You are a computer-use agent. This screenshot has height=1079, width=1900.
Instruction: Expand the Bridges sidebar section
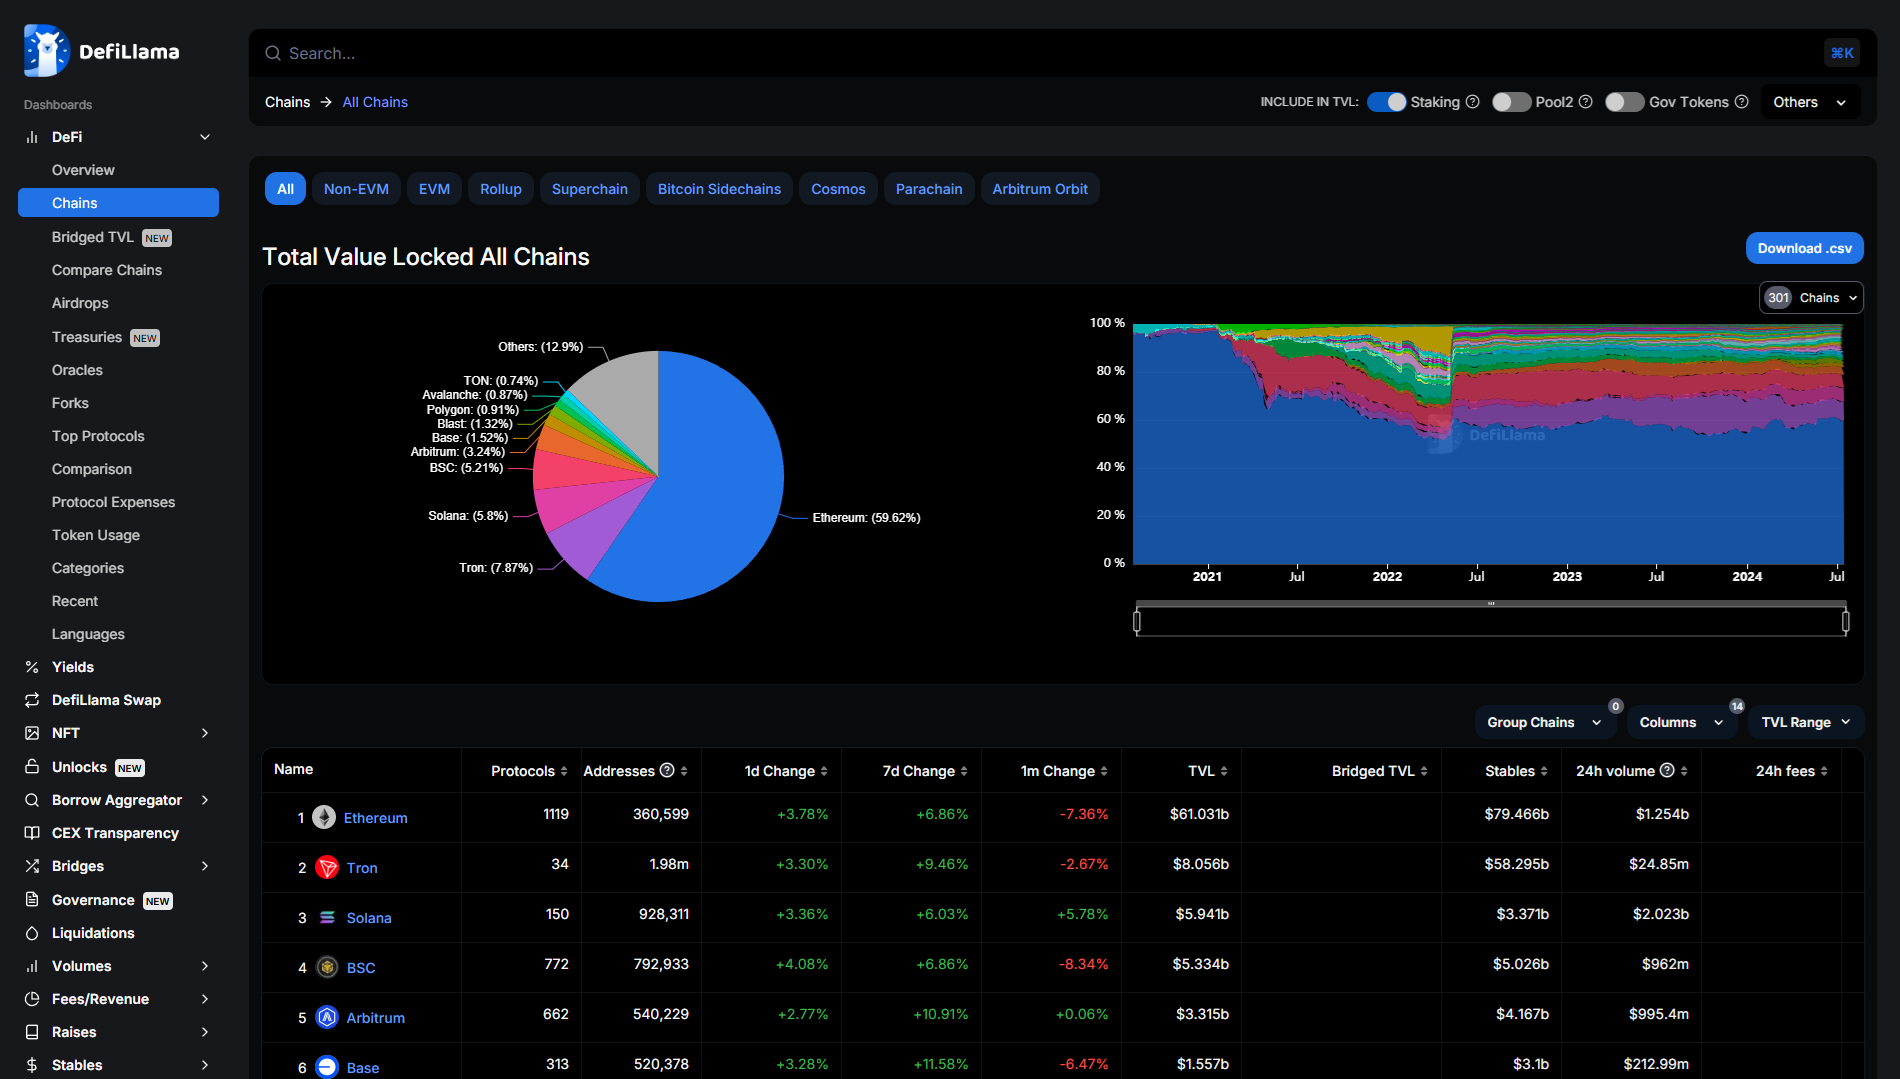click(x=205, y=866)
